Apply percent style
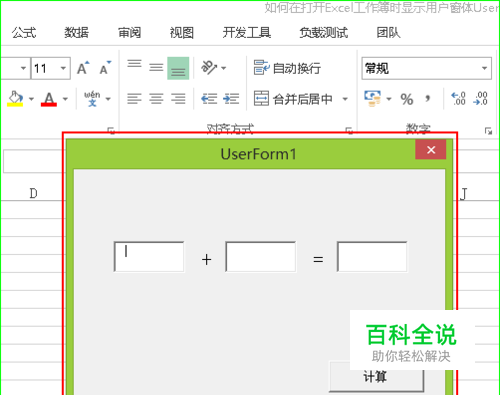 [407, 99]
